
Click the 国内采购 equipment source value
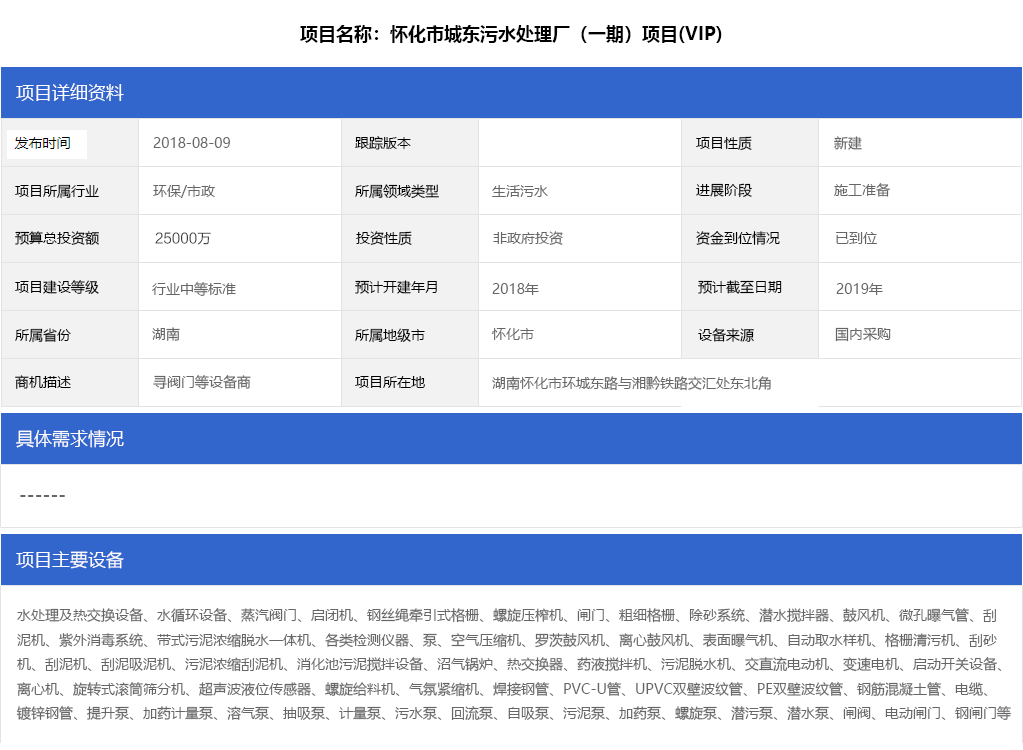[x=863, y=334]
